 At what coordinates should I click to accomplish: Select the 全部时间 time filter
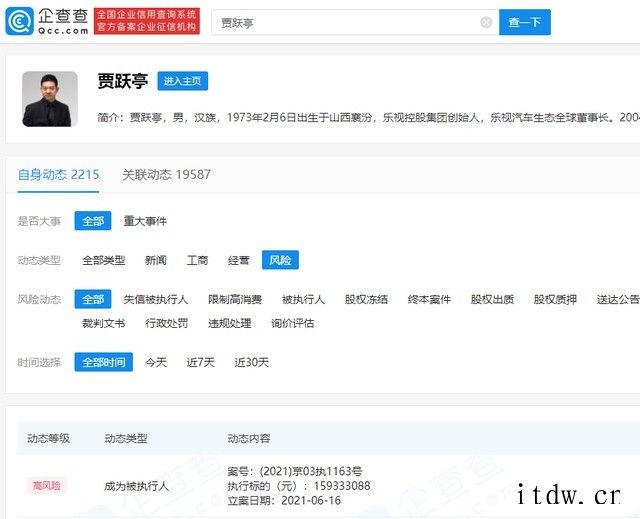[104, 362]
